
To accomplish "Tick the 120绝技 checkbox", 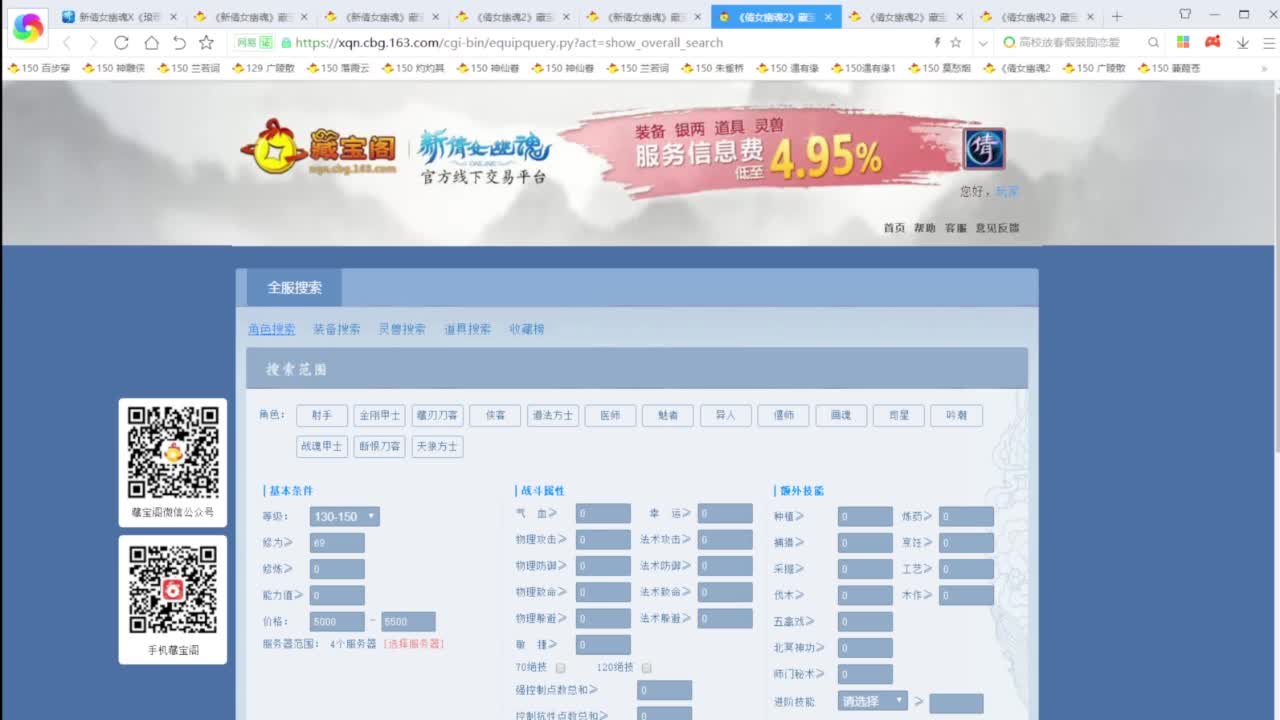I will point(647,668).
